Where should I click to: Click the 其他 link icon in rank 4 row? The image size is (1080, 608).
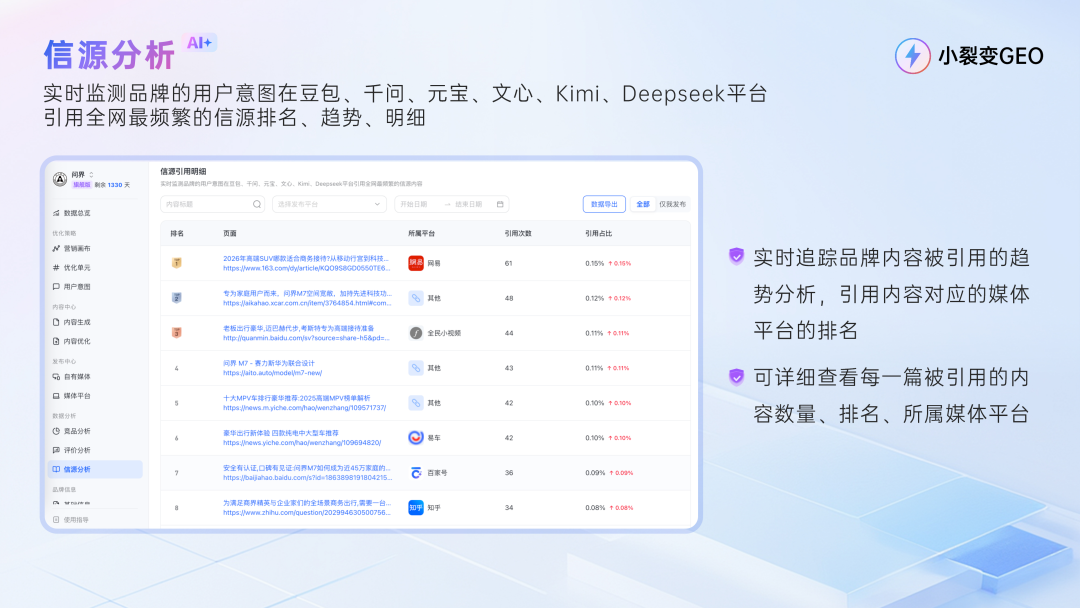[x=415, y=368]
